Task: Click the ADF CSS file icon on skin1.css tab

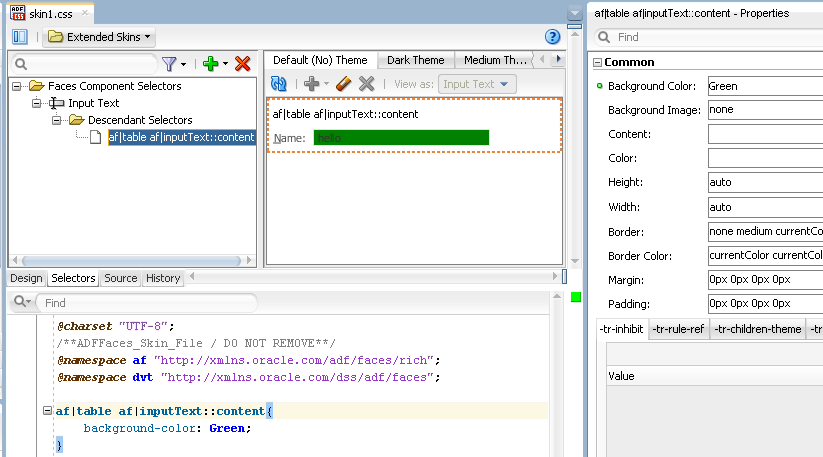Action: point(18,13)
